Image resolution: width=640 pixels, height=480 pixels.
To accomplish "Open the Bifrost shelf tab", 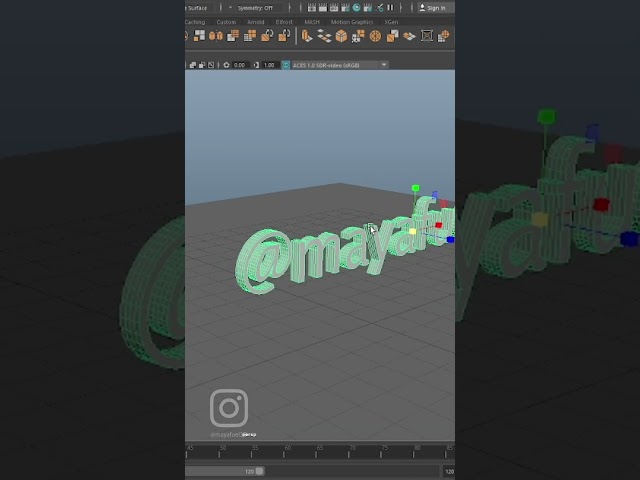I will pyautogui.click(x=284, y=22).
